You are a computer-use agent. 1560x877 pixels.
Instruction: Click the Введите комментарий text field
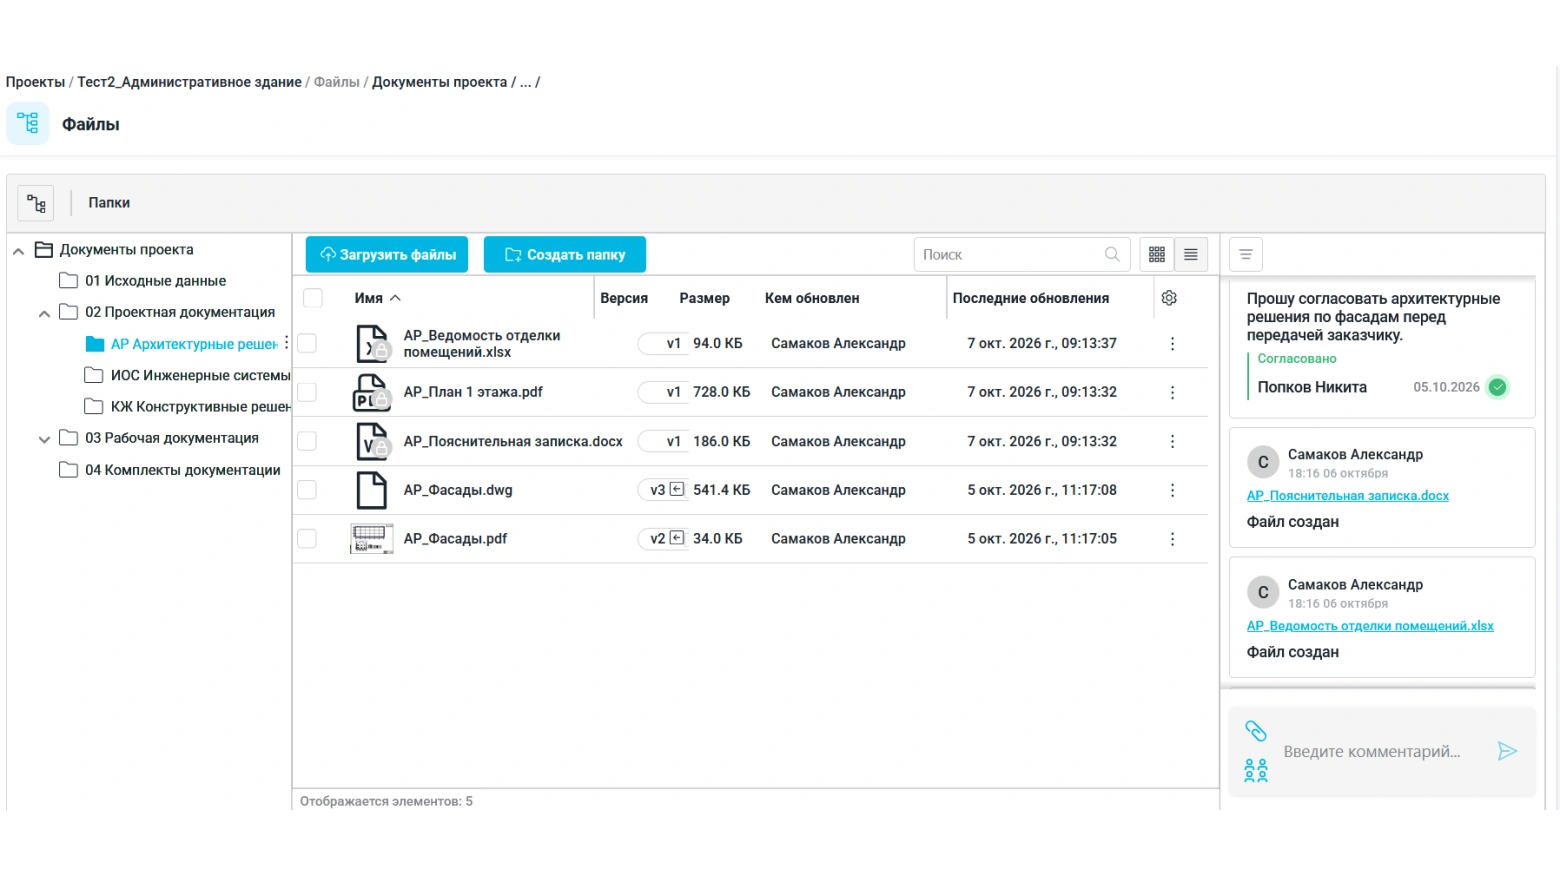[x=1372, y=751]
